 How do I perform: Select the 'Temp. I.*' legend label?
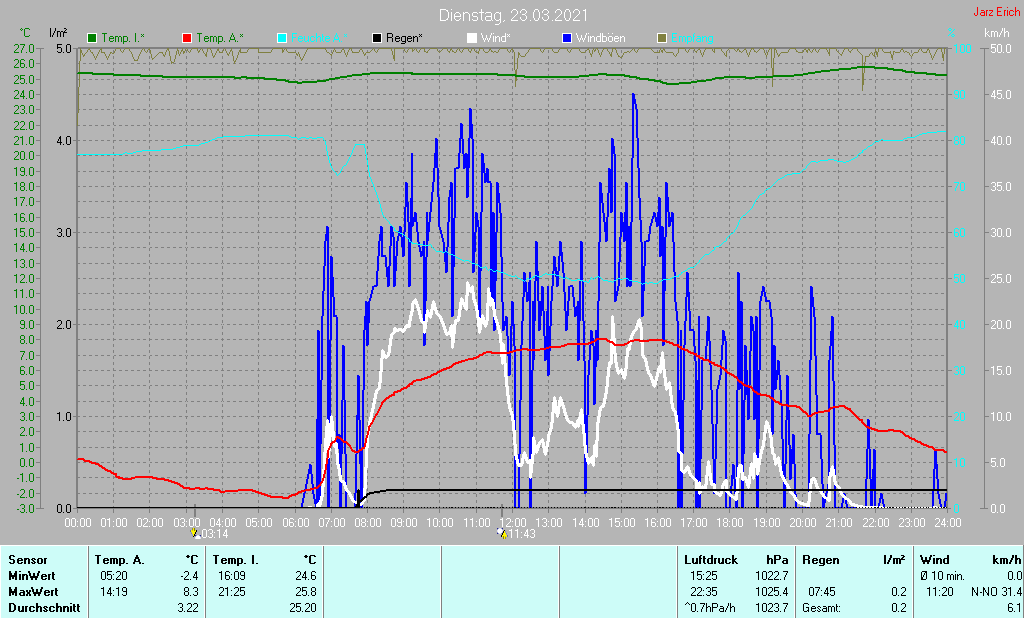click(123, 39)
